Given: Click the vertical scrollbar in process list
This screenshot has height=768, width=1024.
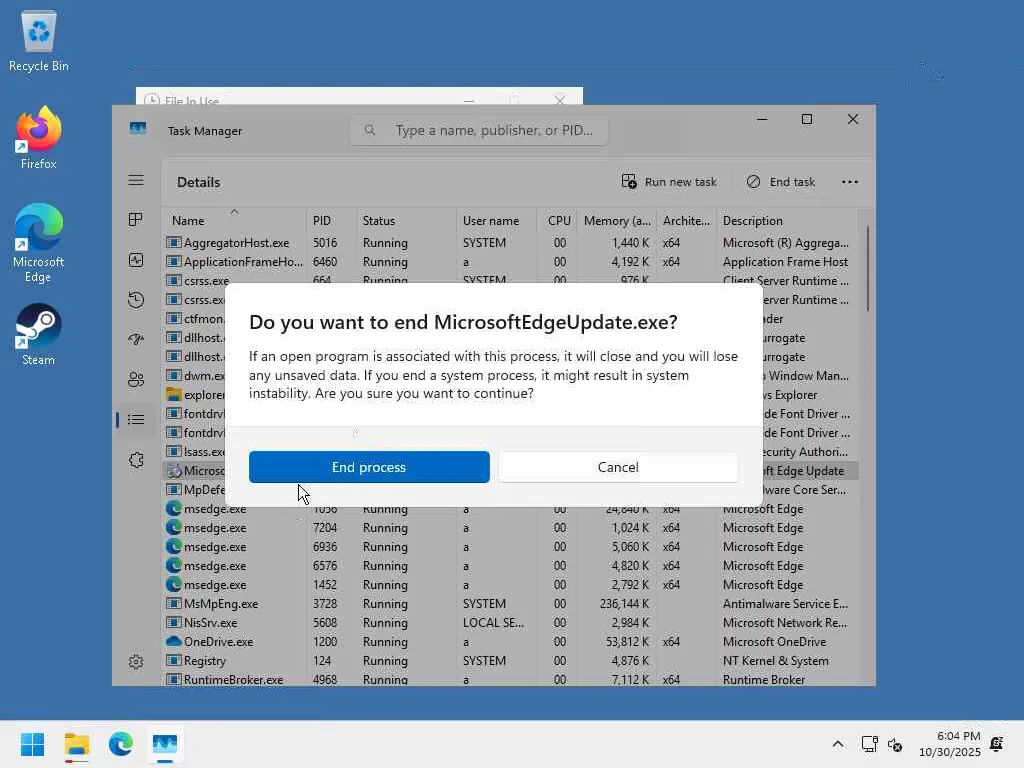Looking at the screenshot, I should click(867, 268).
